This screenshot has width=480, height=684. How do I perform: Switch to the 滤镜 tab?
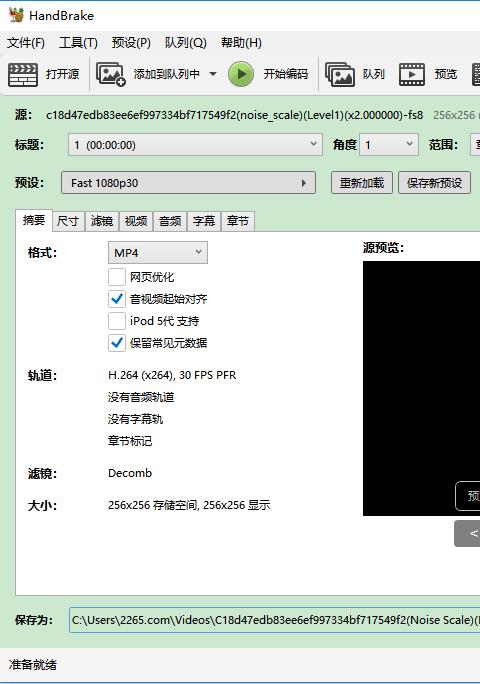point(102,221)
